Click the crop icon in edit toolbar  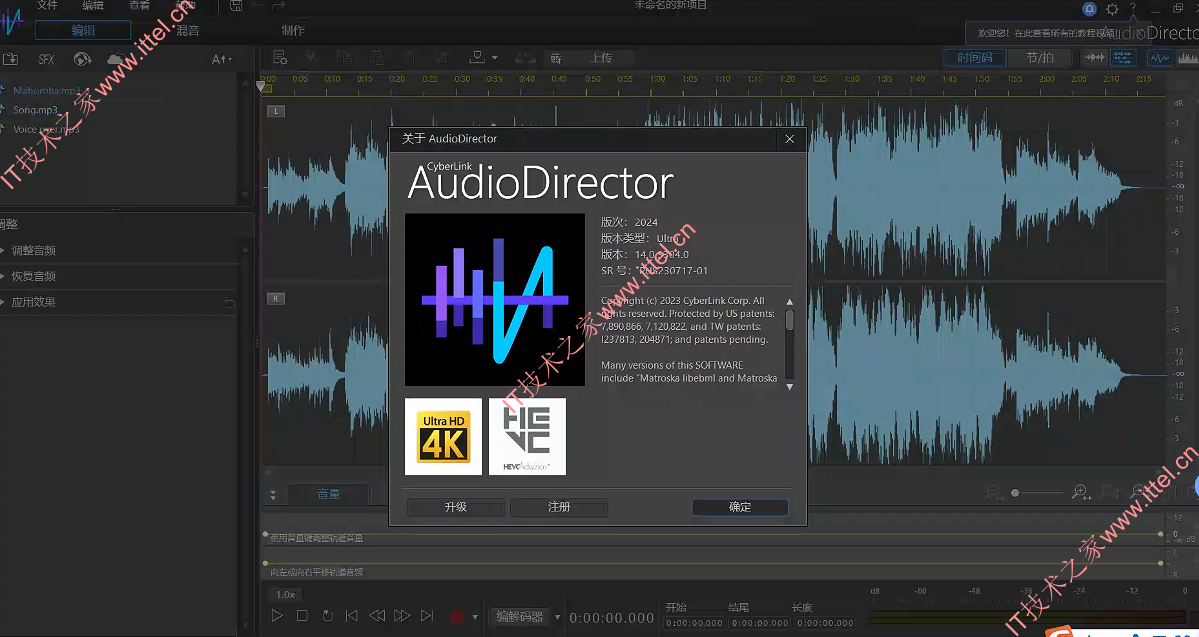[x=441, y=57]
